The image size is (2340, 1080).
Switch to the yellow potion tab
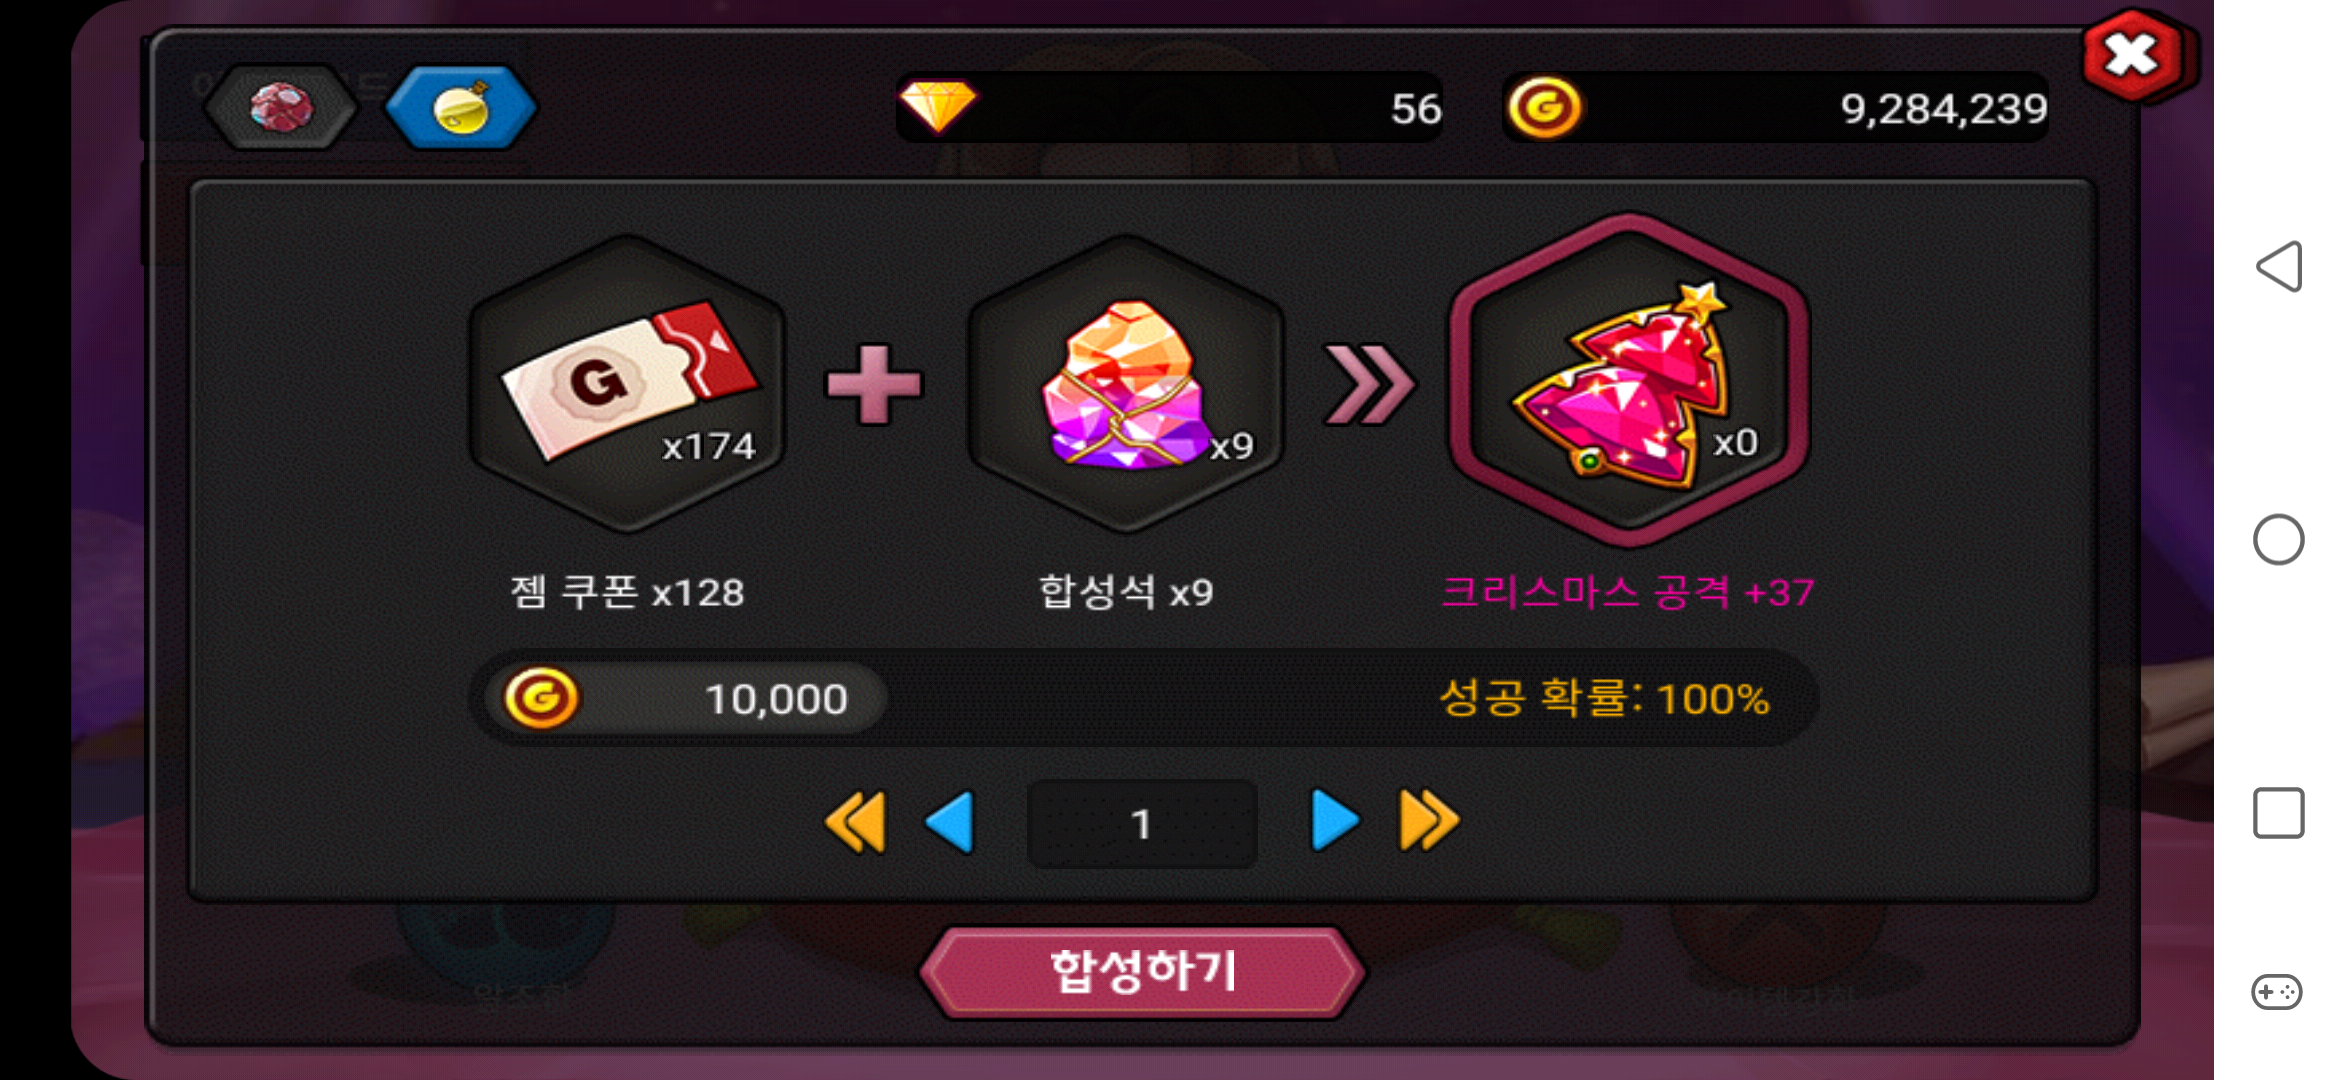click(461, 107)
